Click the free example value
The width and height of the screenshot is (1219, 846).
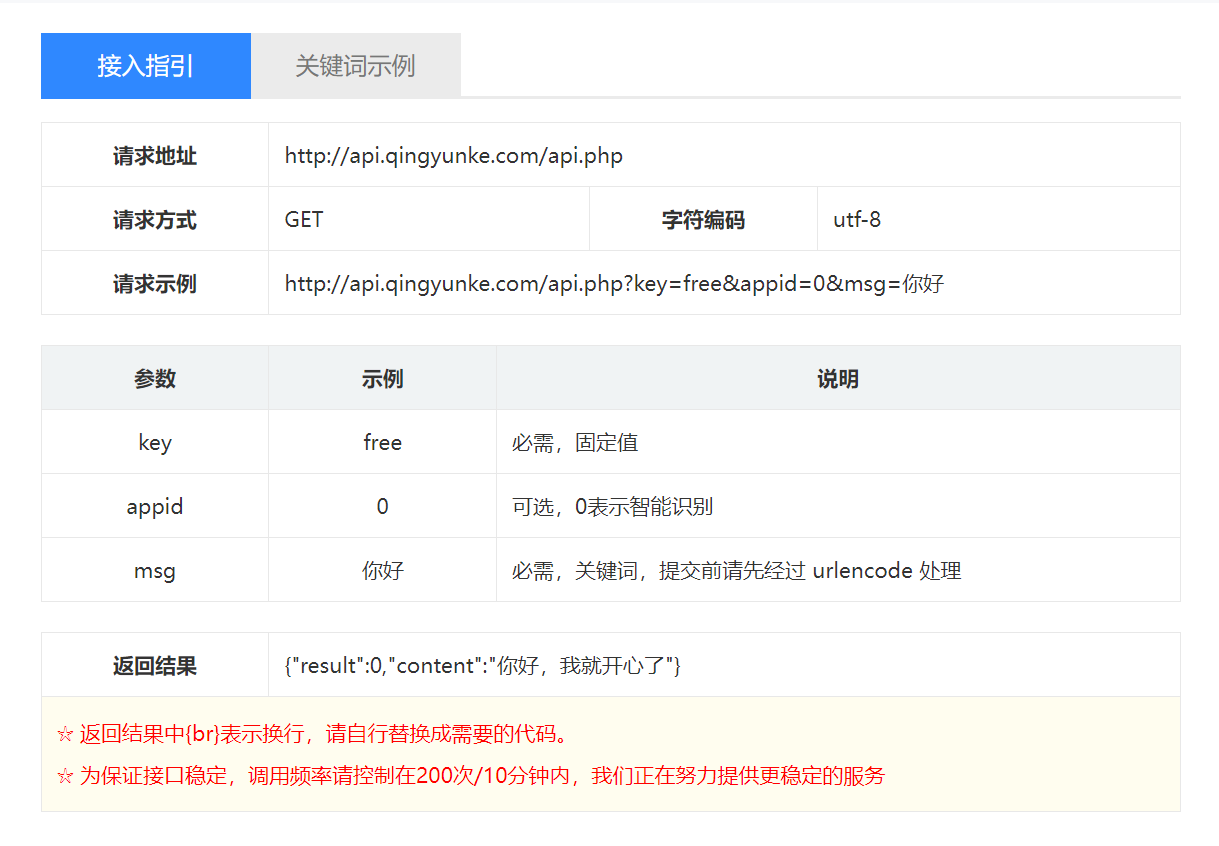(x=382, y=443)
